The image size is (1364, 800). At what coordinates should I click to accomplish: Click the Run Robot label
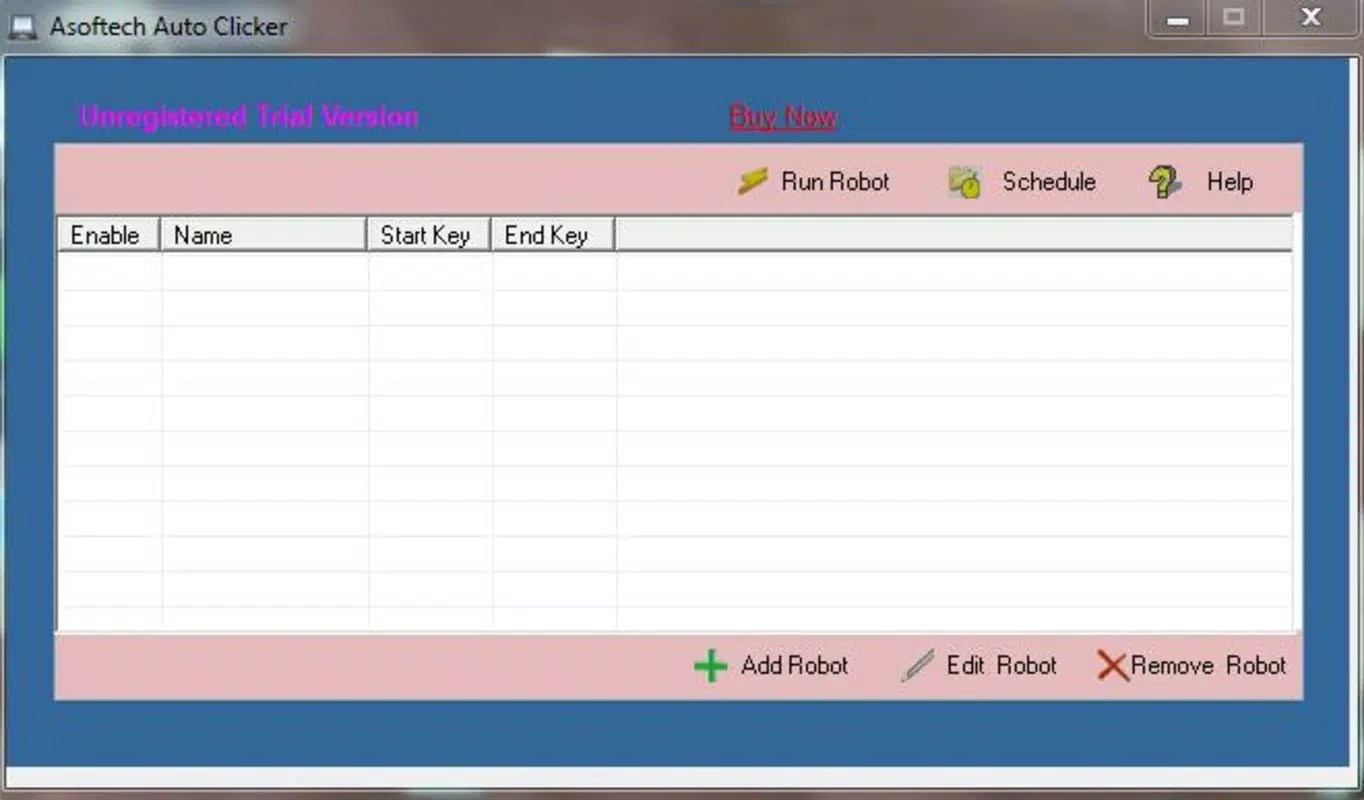835,182
